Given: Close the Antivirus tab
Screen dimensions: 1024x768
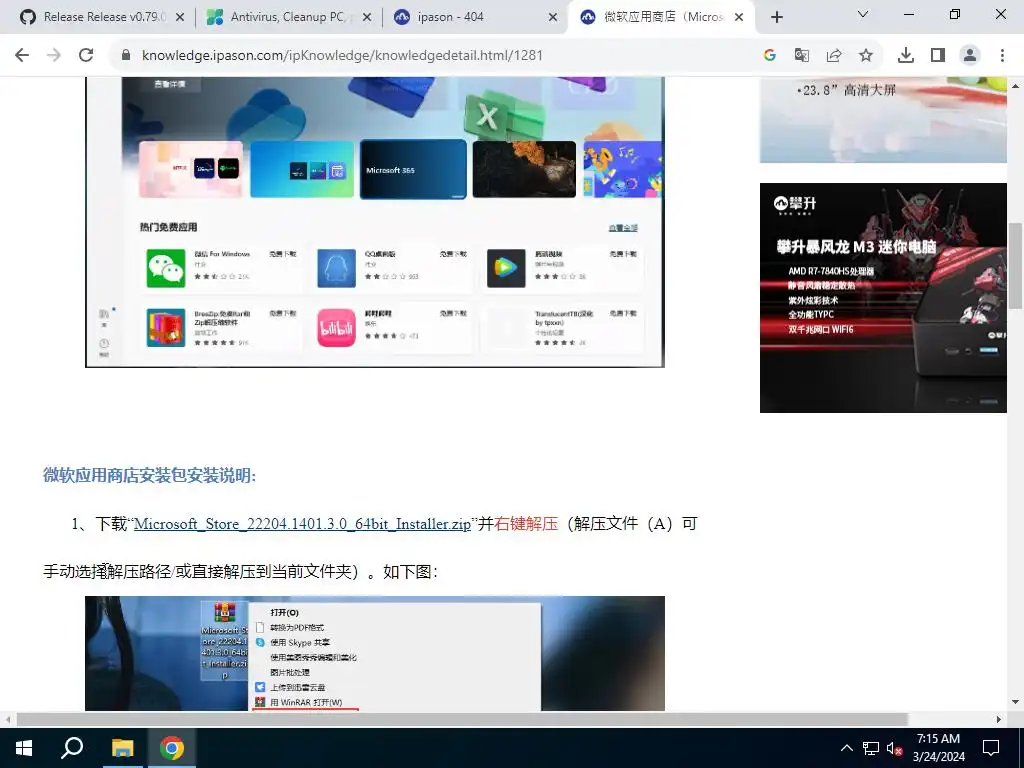Looking at the screenshot, I should (367, 18).
